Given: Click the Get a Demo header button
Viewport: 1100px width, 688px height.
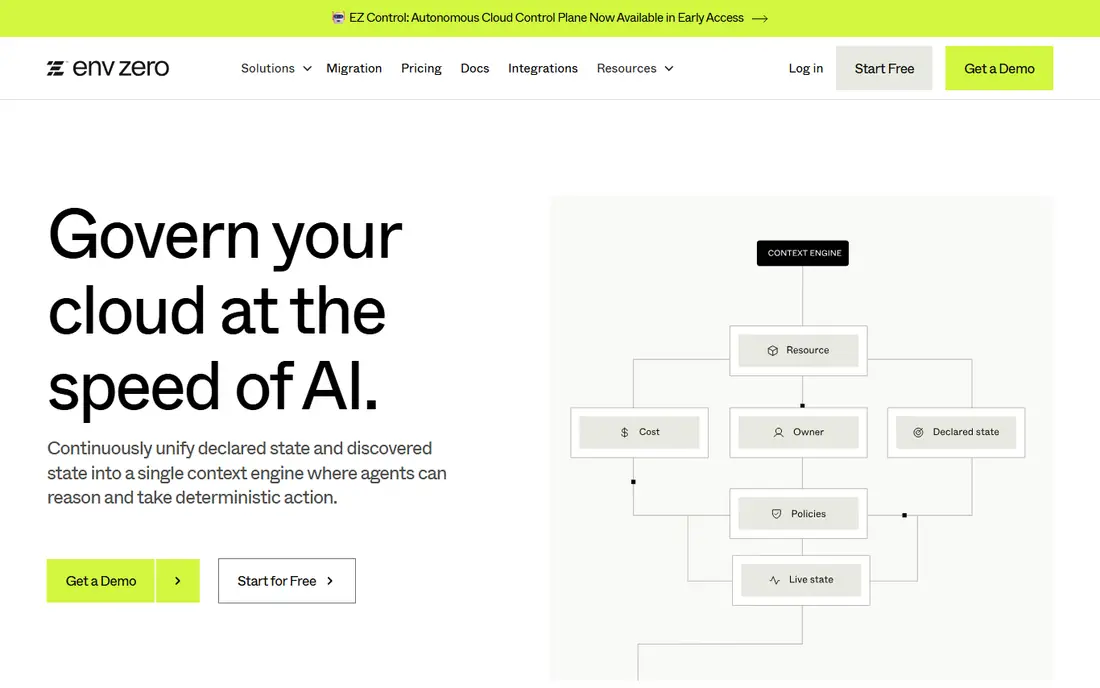Looking at the screenshot, I should (x=999, y=68).
